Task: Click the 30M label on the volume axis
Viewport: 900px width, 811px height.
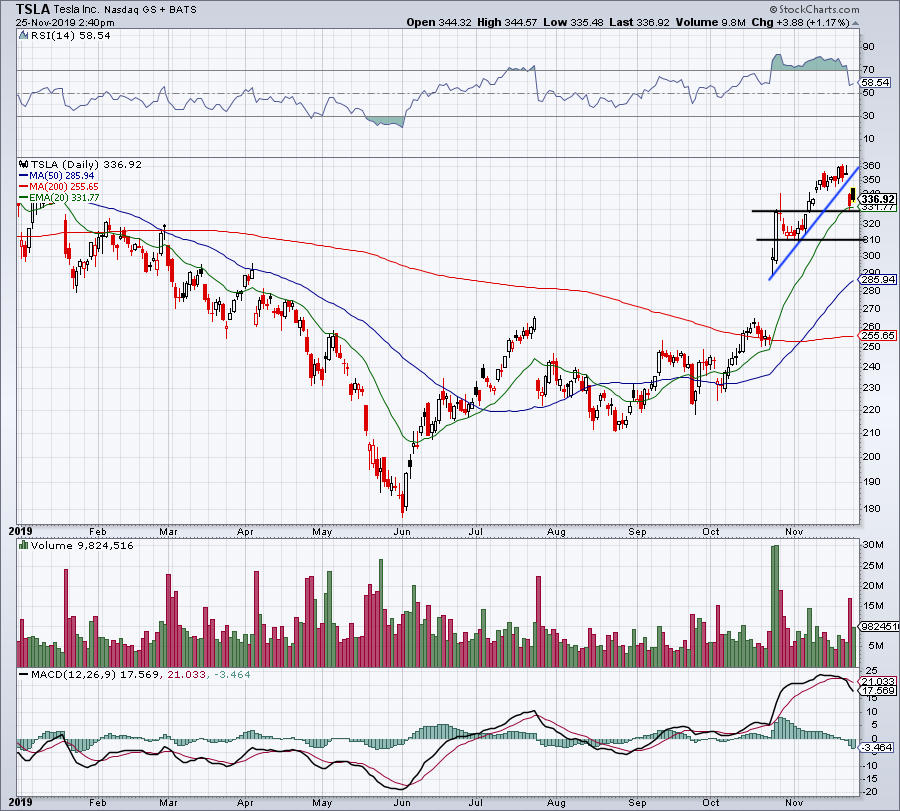Action: click(873, 544)
